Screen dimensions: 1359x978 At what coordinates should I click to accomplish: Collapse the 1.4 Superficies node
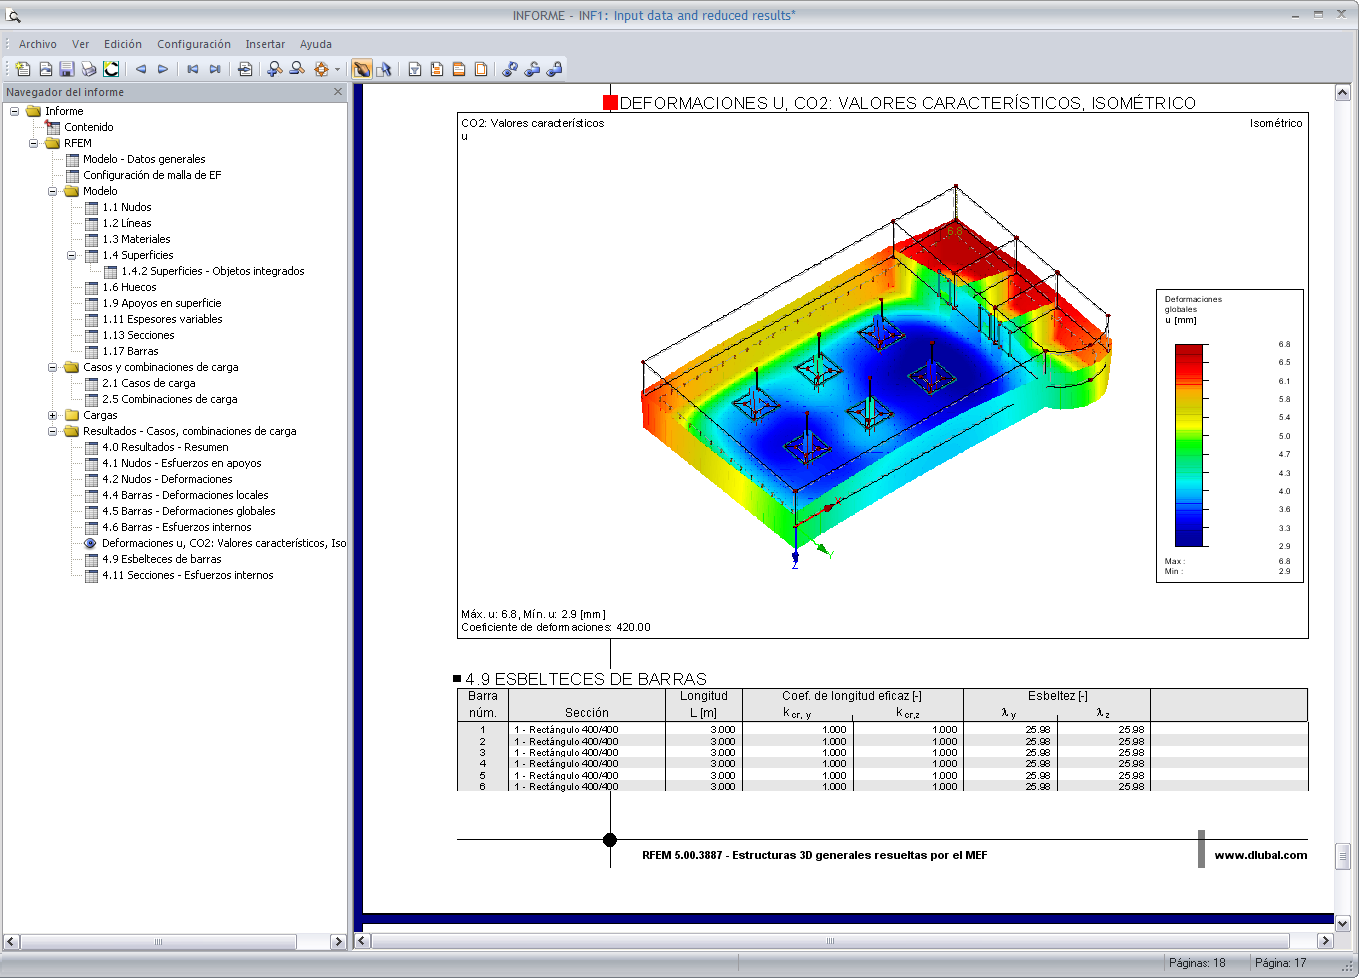(72, 255)
